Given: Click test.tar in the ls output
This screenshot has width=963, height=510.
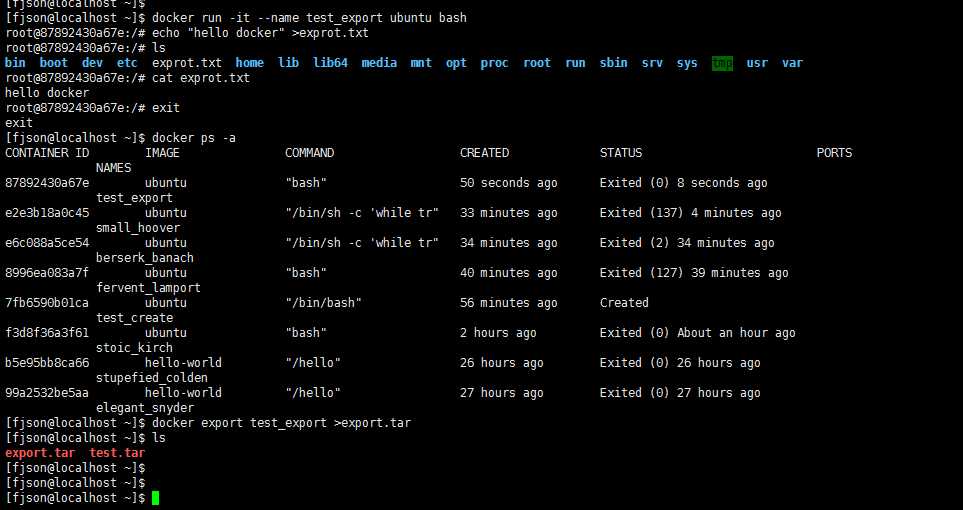Looking at the screenshot, I should pos(117,453).
